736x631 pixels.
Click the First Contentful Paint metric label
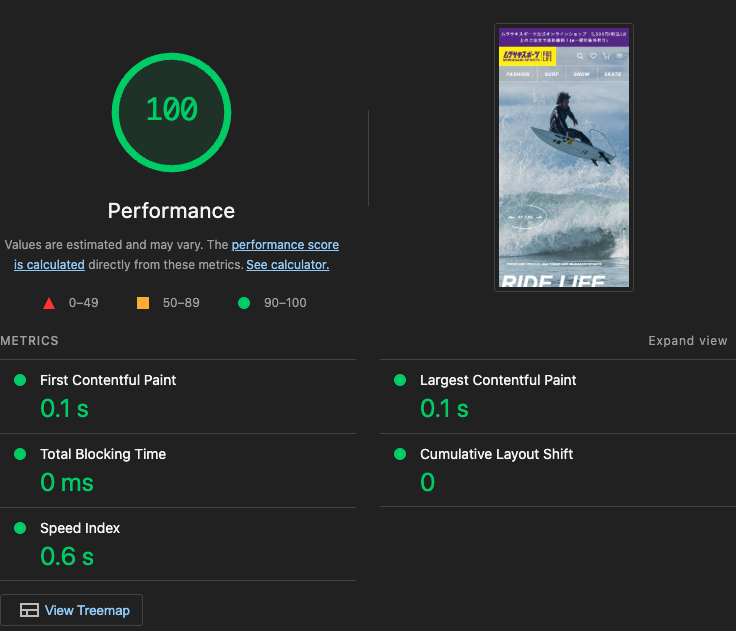click(x=108, y=380)
